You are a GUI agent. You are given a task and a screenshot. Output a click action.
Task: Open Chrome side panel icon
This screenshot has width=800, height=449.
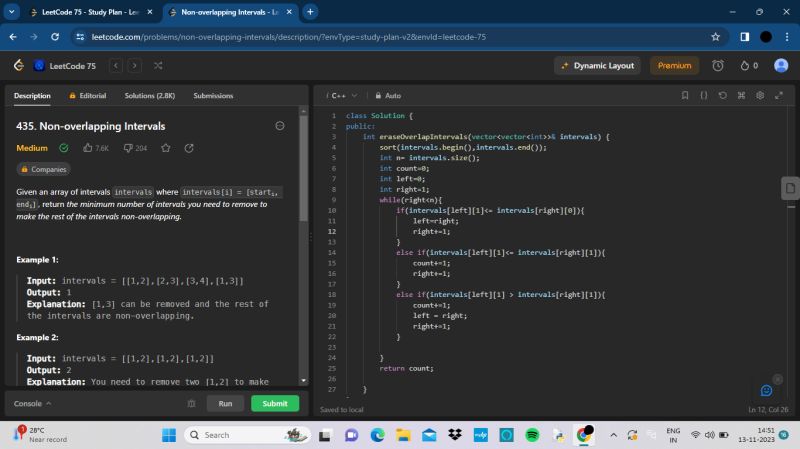pos(744,37)
